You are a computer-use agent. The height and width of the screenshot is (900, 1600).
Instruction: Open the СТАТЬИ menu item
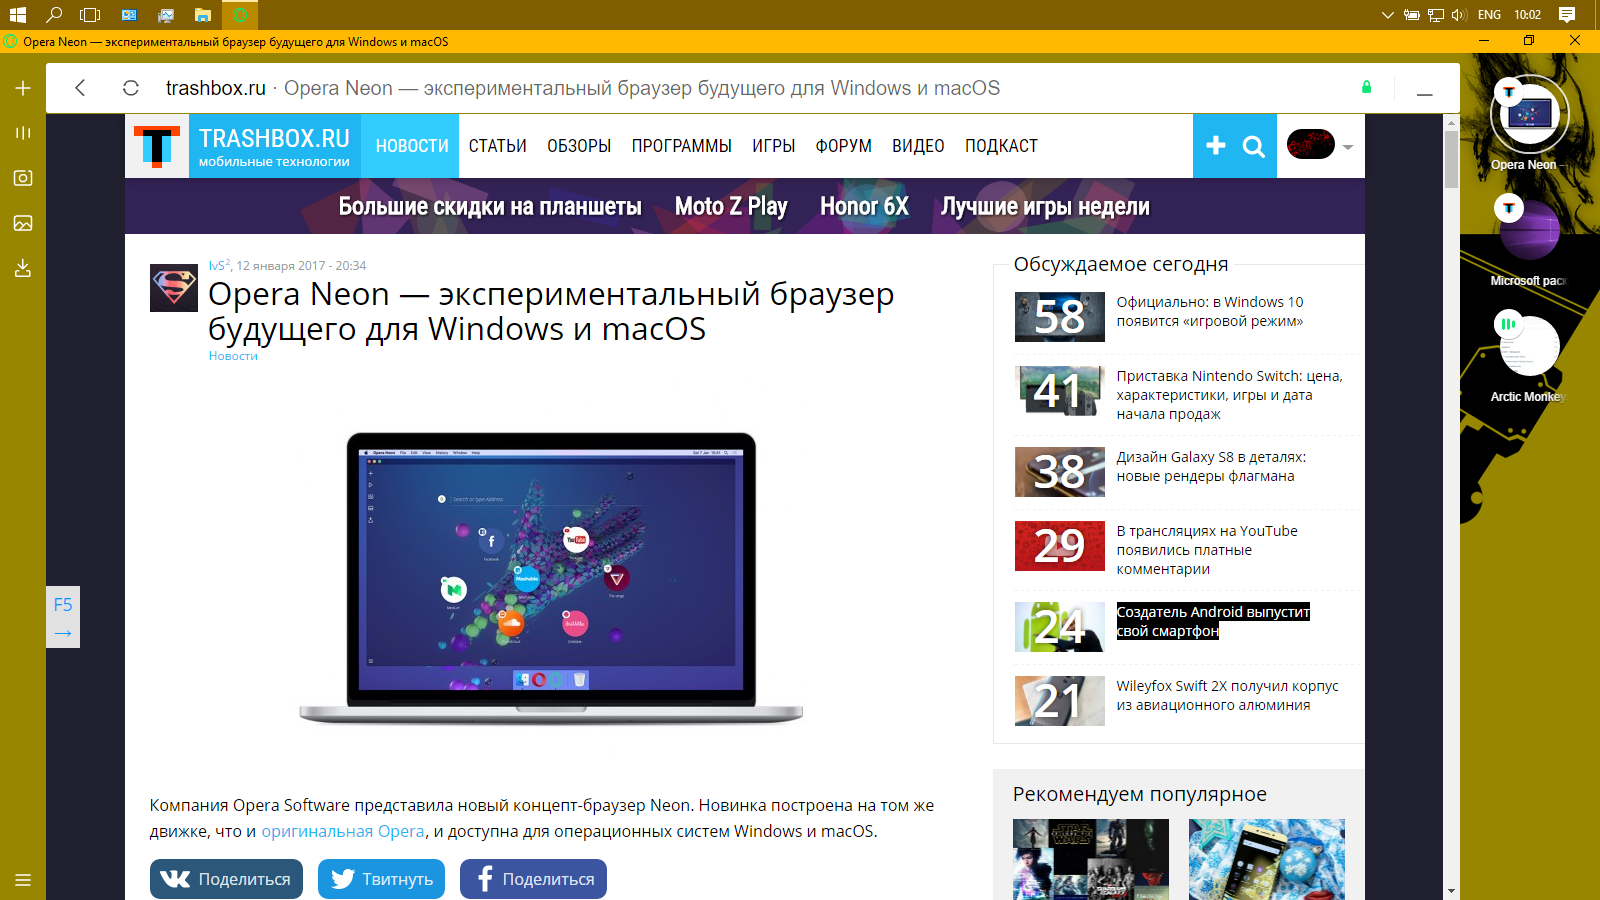pos(498,146)
